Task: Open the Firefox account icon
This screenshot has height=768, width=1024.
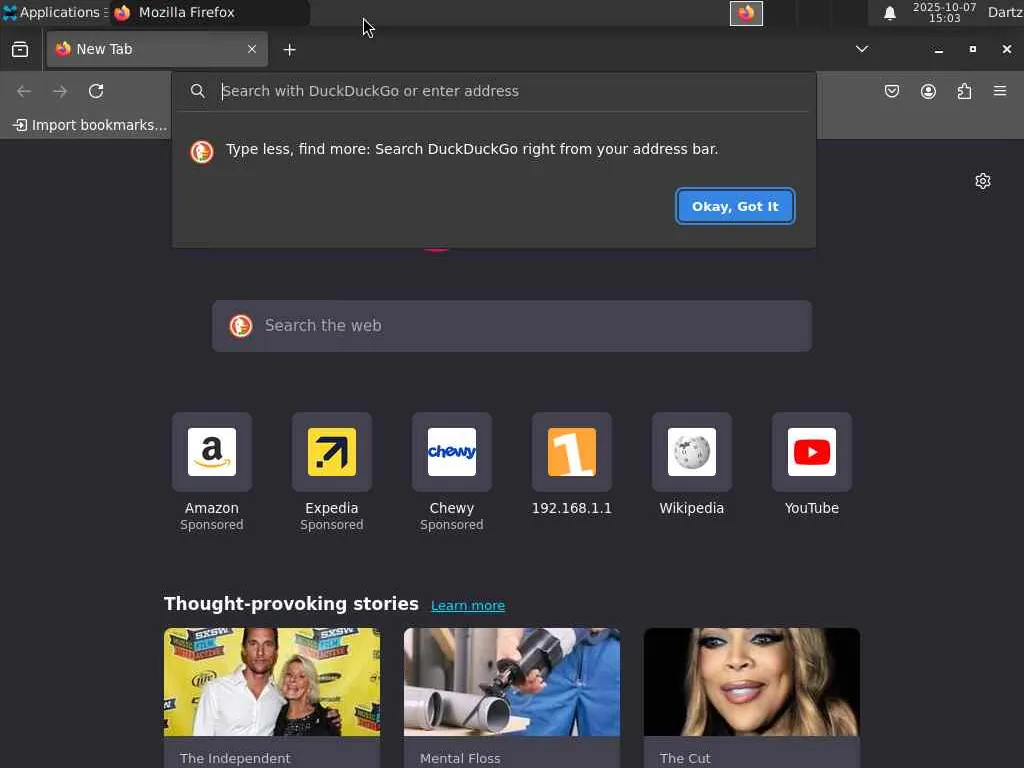Action: (928, 91)
